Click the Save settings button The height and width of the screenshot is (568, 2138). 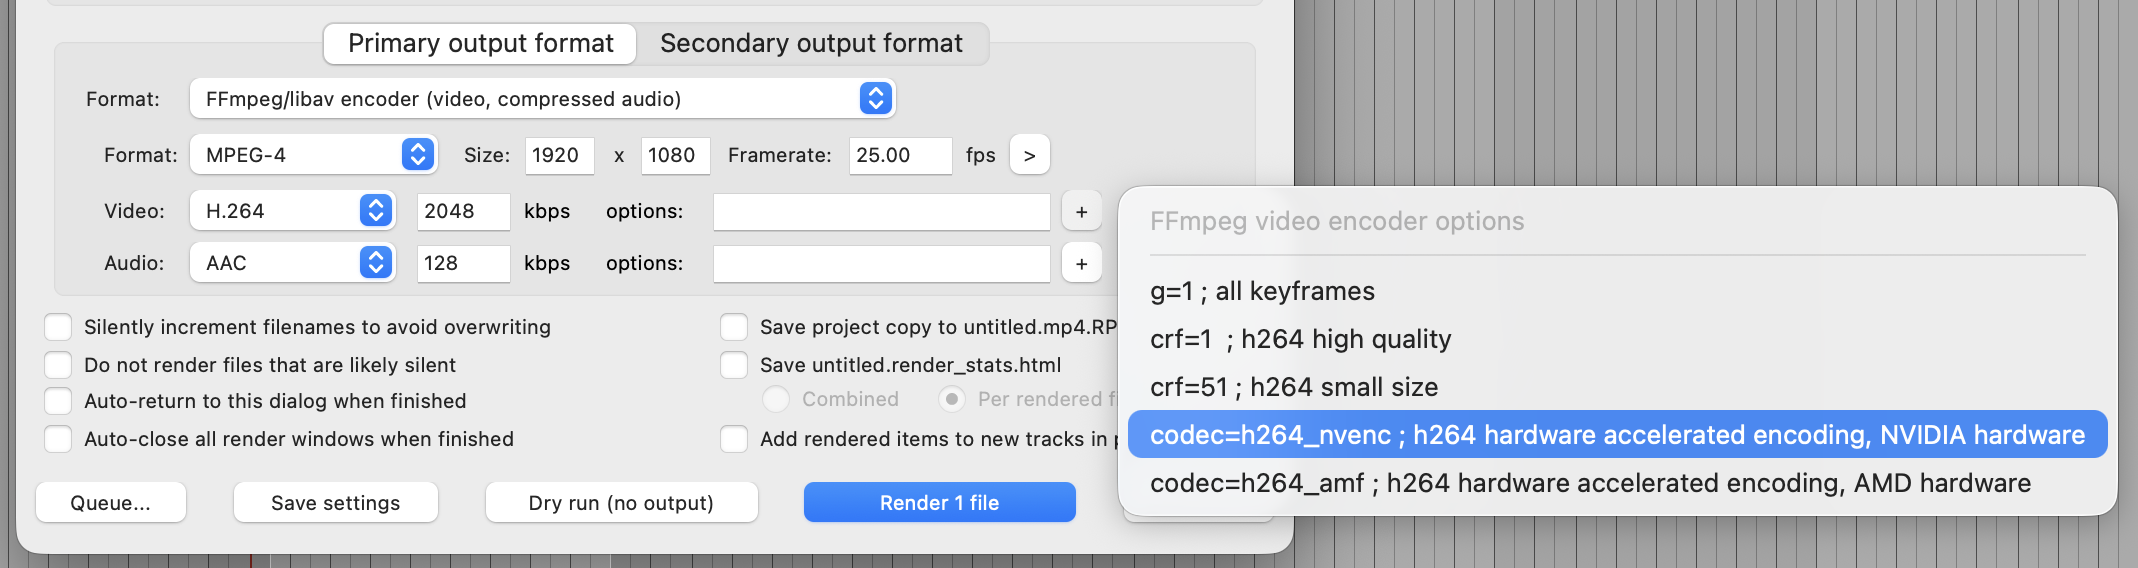pos(335,503)
